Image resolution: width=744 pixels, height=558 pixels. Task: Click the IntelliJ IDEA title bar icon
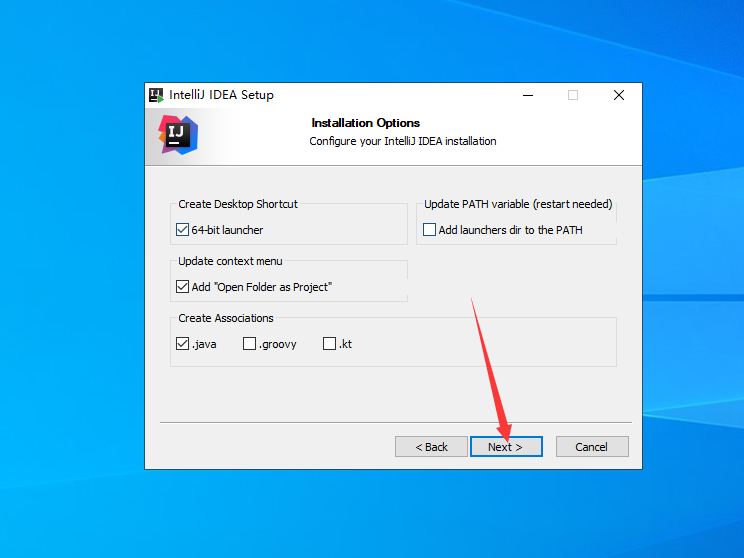(x=156, y=95)
